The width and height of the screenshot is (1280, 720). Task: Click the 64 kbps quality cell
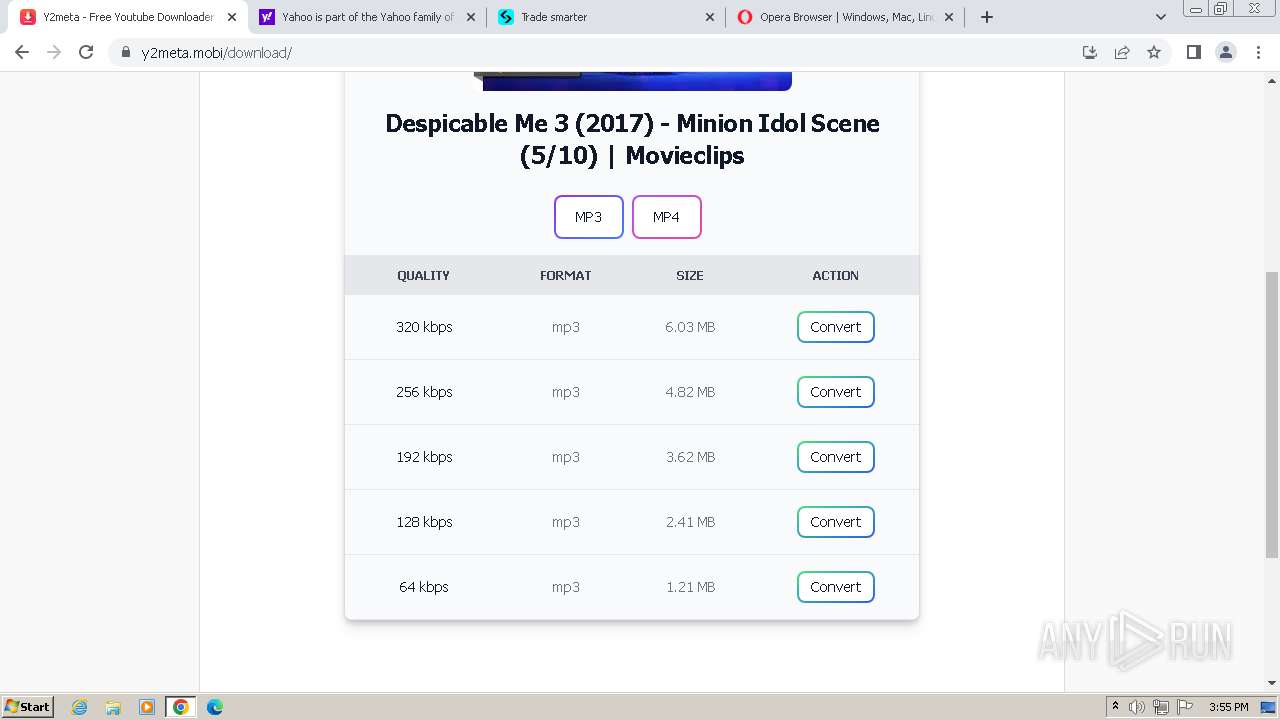(424, 587)
